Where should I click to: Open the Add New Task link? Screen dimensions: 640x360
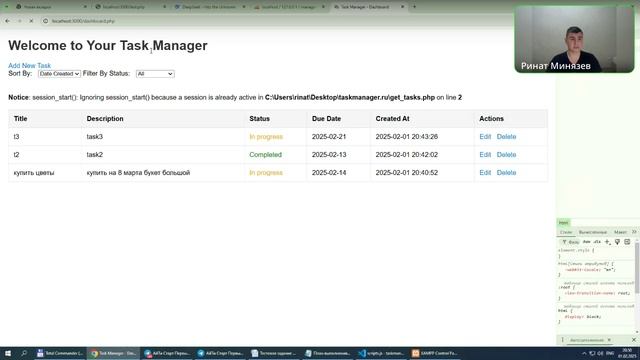tap(29, 65)
